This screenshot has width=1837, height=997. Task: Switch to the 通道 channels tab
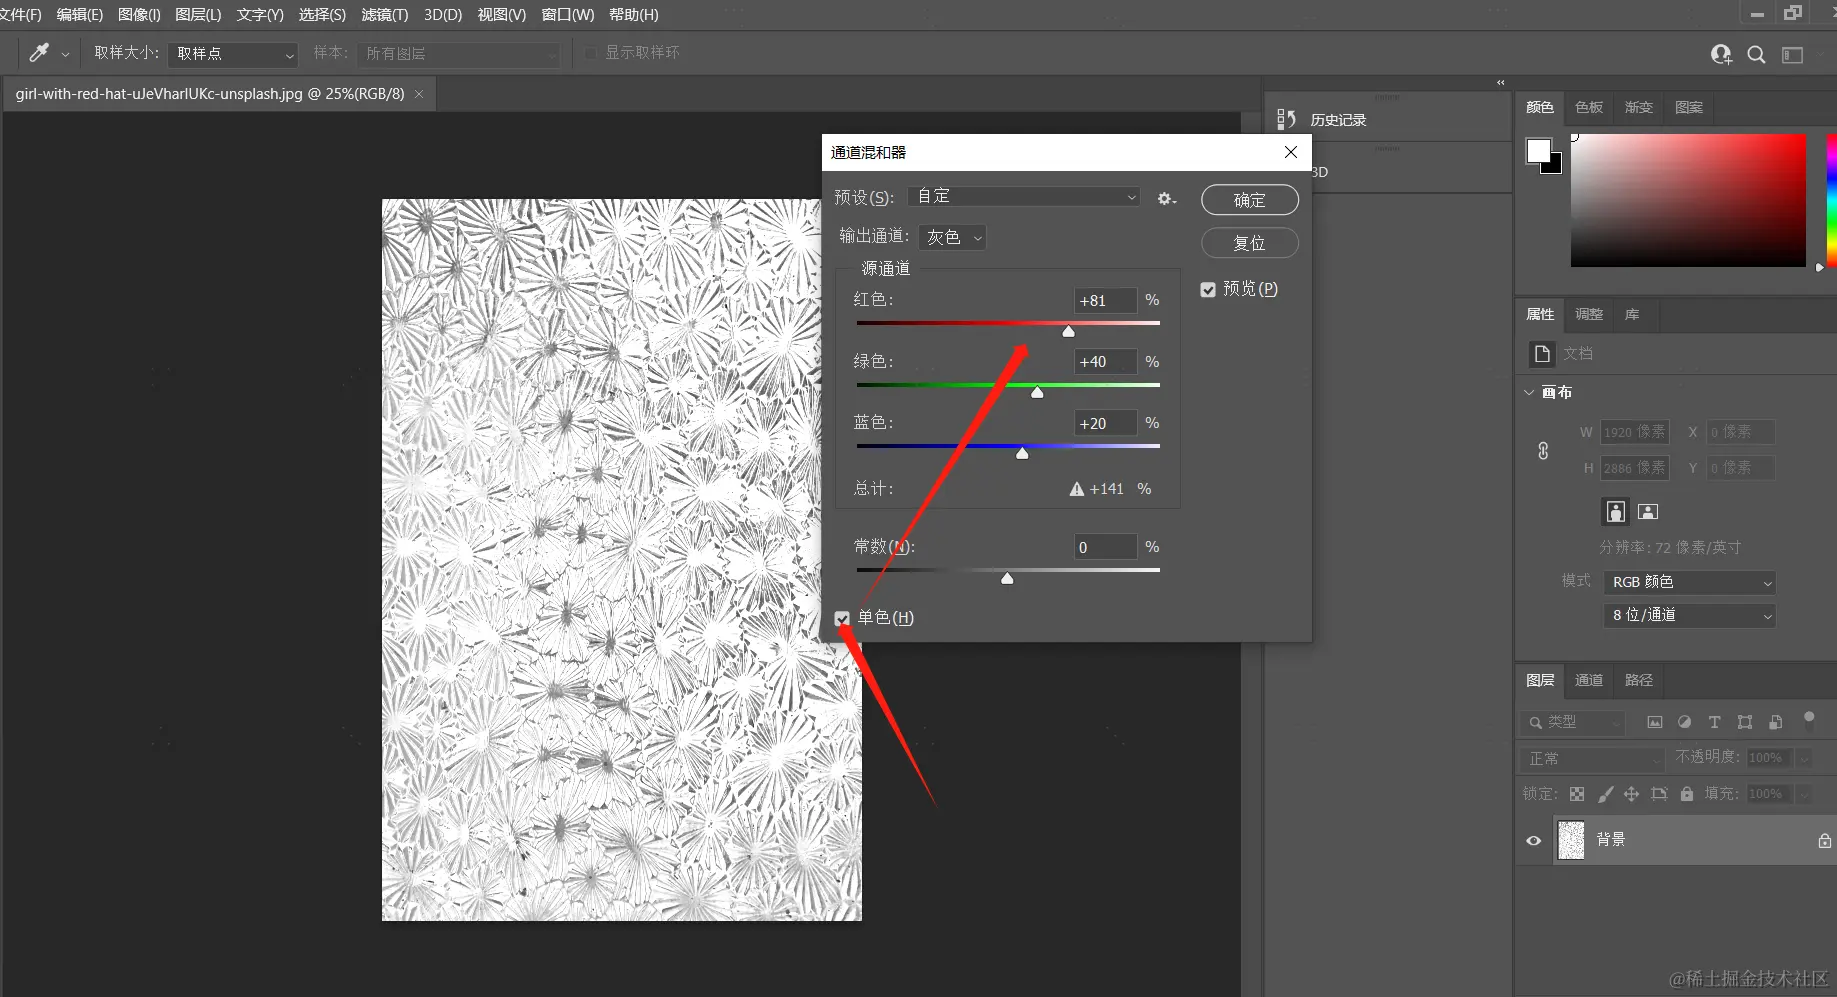pos(1589,681)
